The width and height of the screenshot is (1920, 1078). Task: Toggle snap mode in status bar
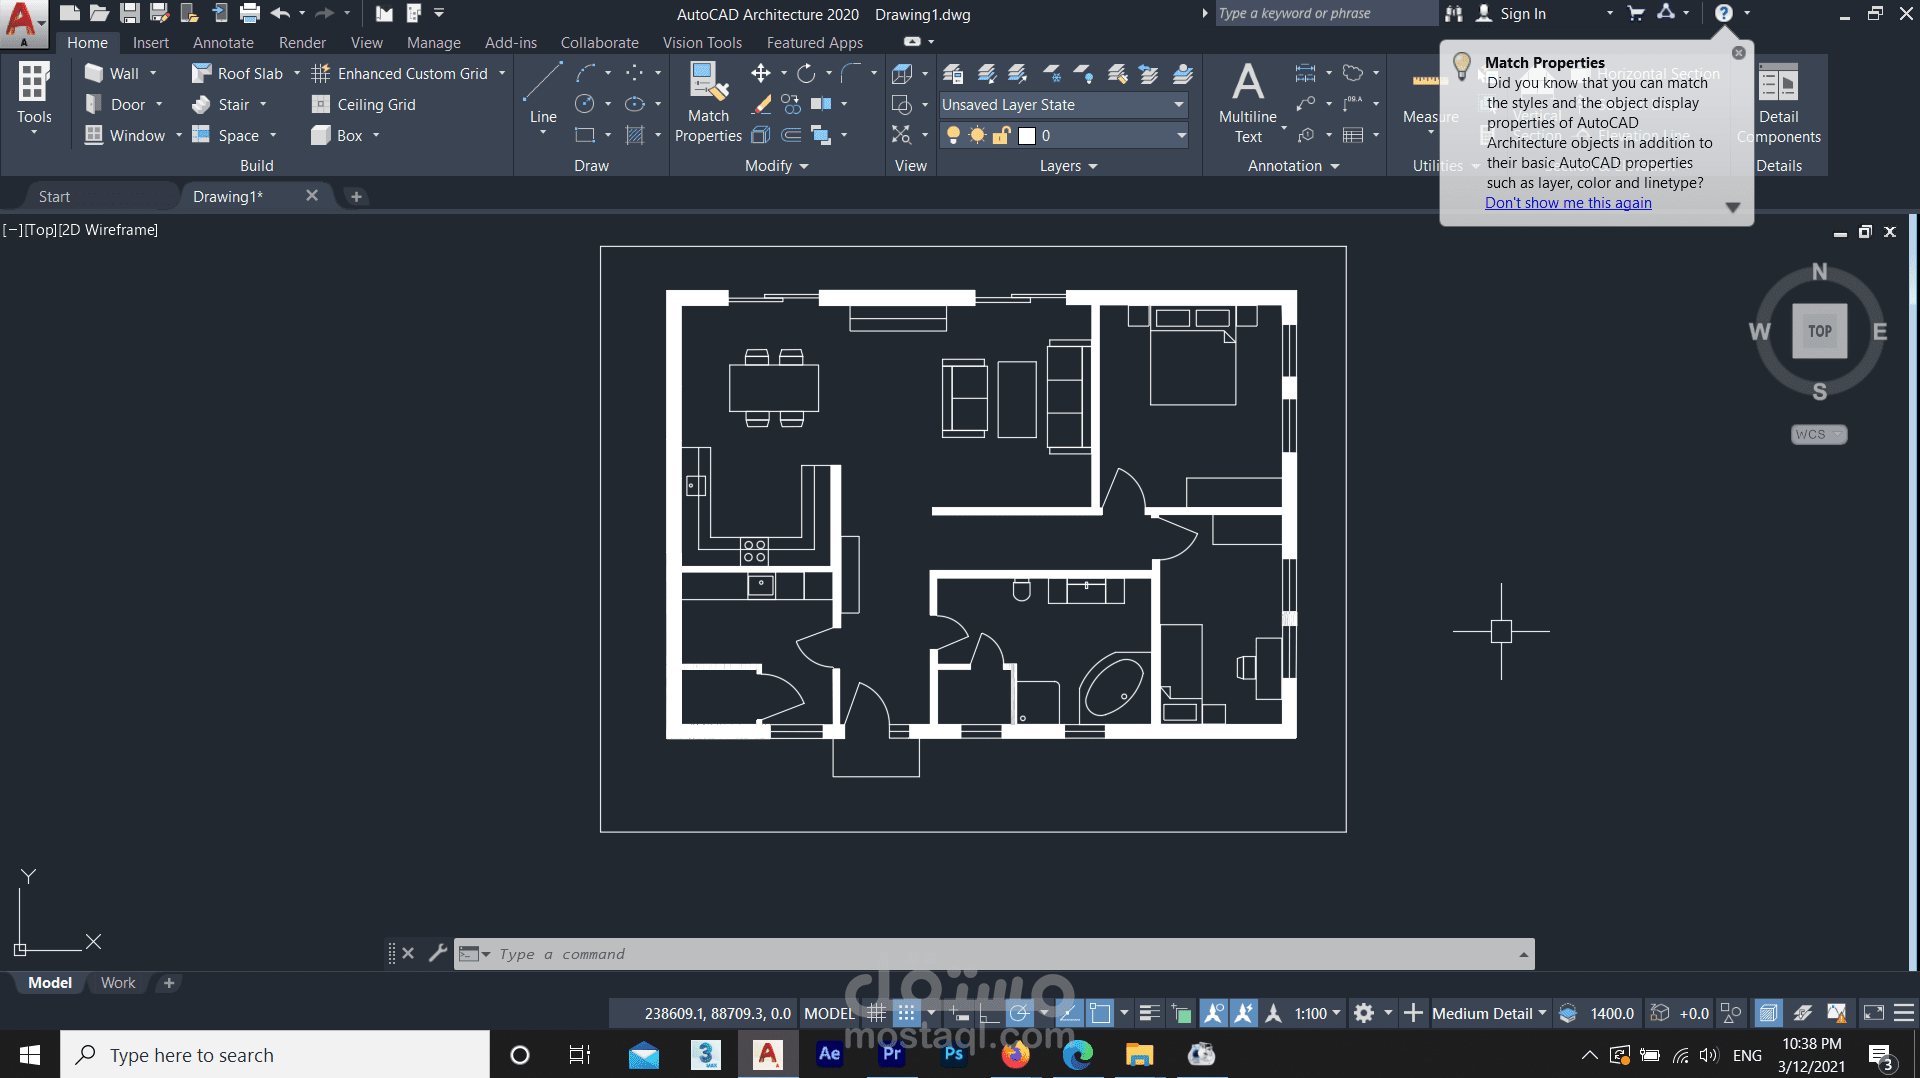[907, 1013]
